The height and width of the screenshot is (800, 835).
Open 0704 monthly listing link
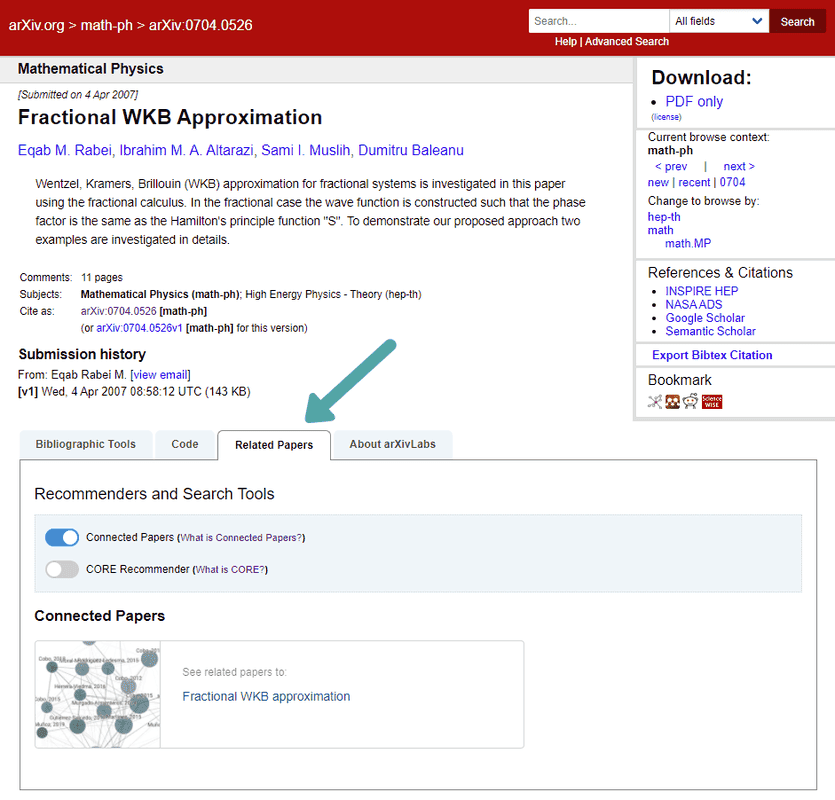coord(732,183)
